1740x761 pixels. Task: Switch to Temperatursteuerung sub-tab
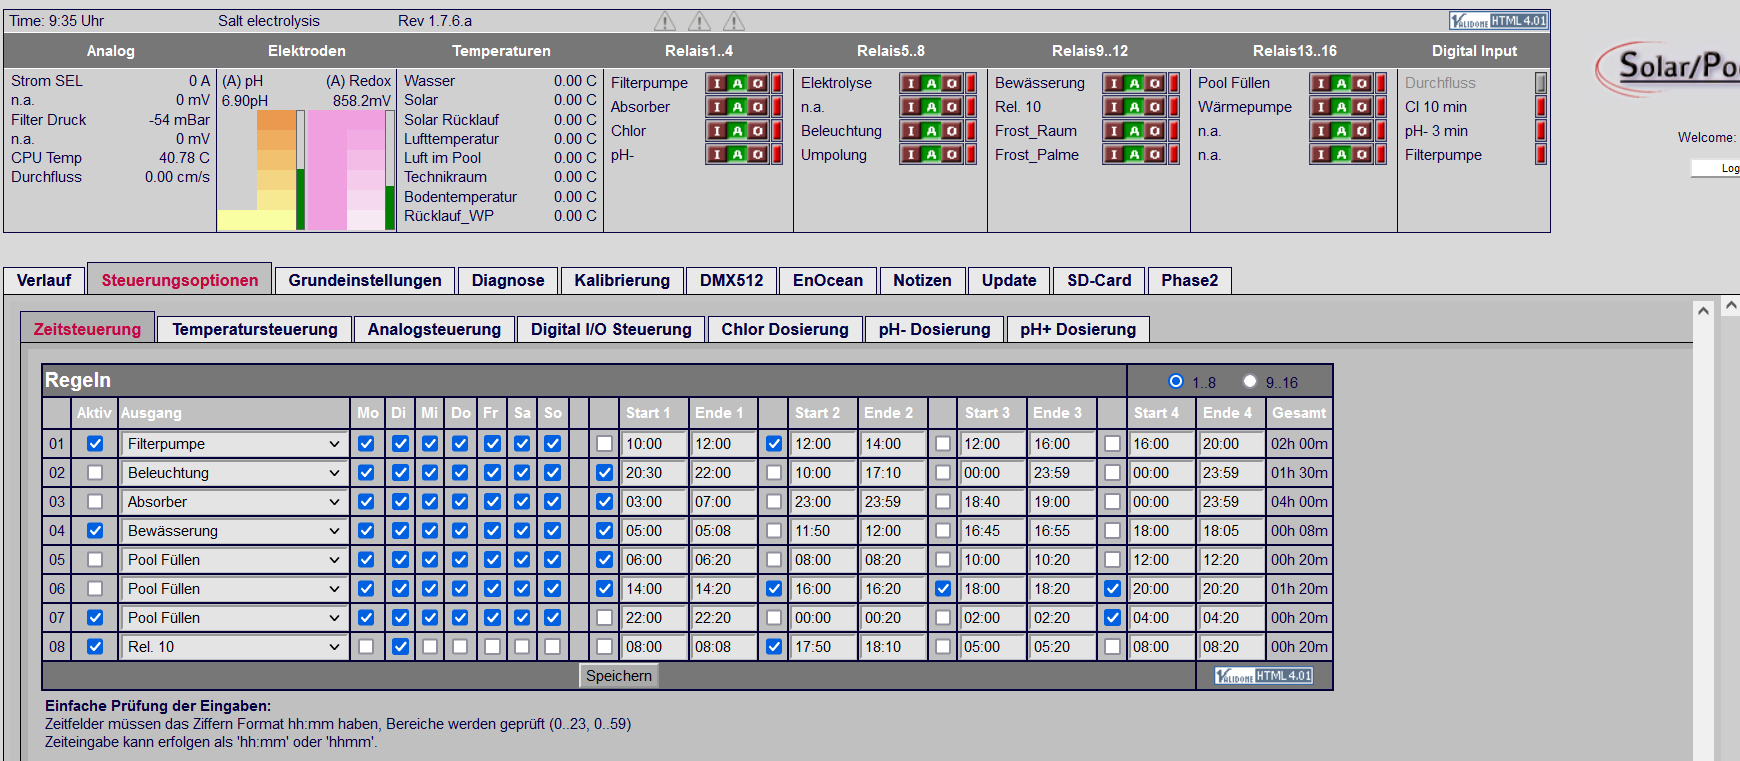(x=255, y=330)
